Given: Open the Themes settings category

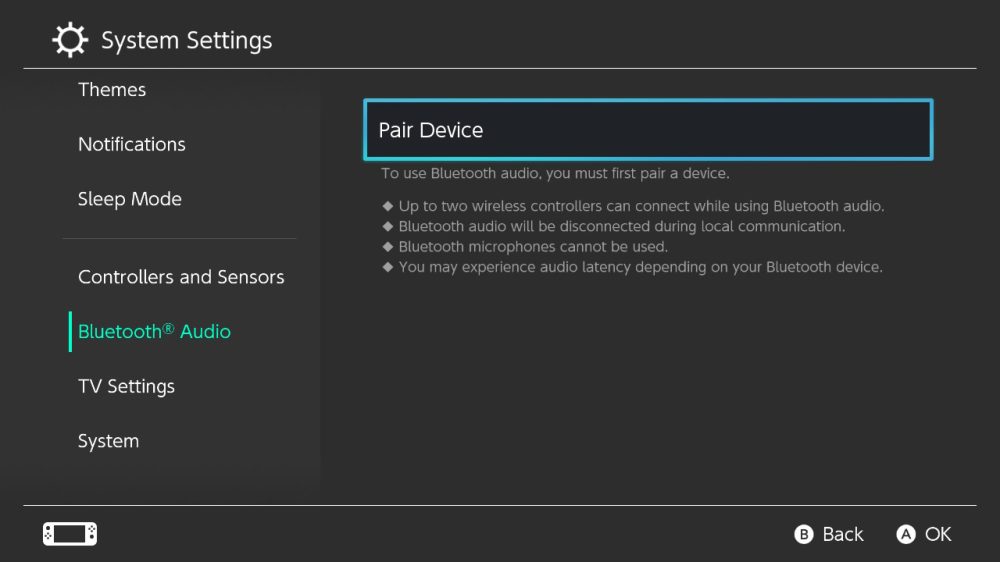Looking at the screenshot, I should tap(112, 90).
